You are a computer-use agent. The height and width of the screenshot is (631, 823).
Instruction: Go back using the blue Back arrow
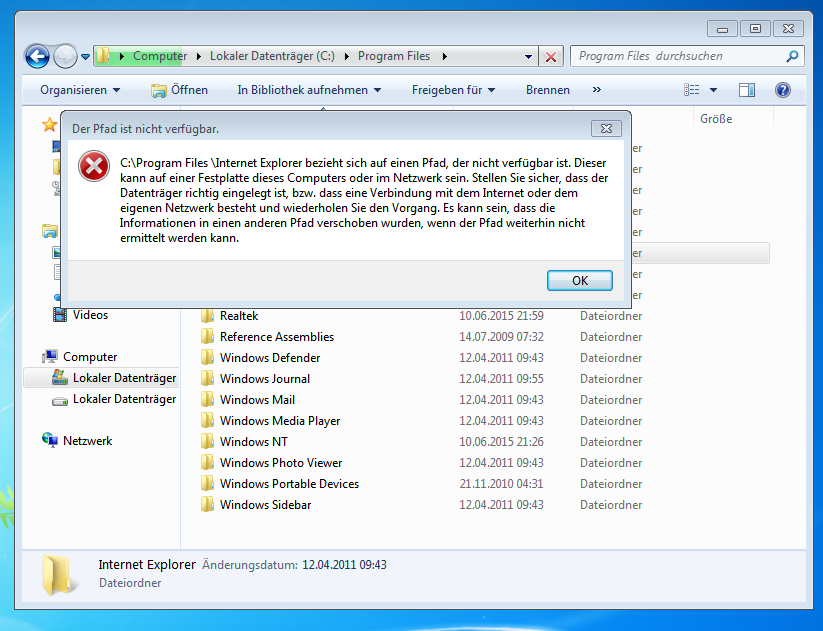37,56
